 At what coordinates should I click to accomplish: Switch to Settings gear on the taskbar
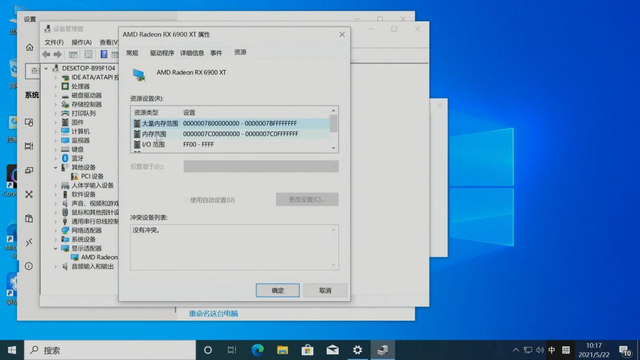[x=358, y=350]
